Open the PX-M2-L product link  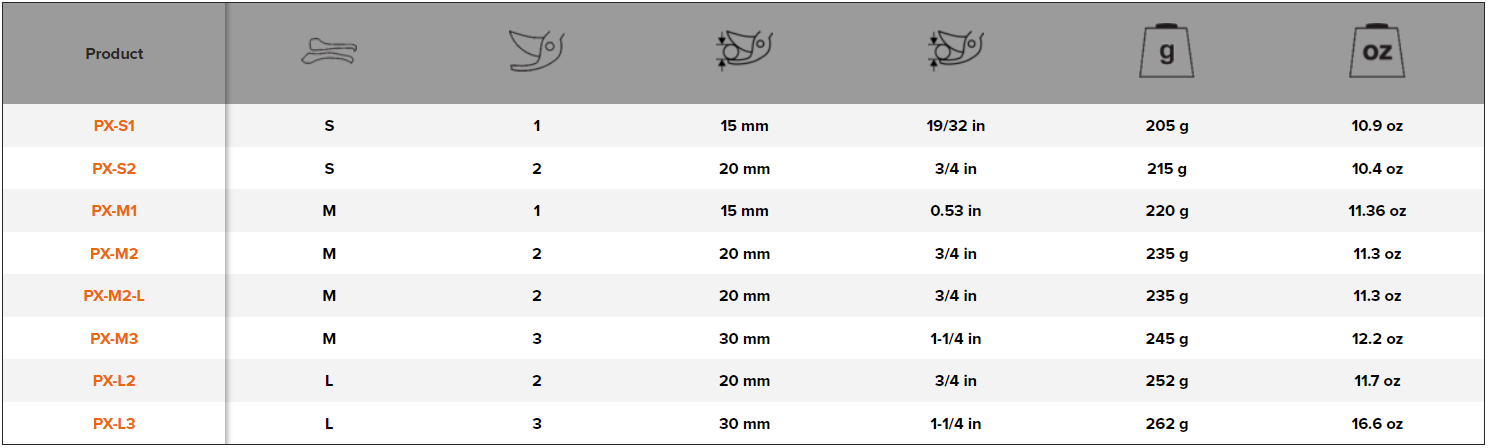click(x=114, y=296)
